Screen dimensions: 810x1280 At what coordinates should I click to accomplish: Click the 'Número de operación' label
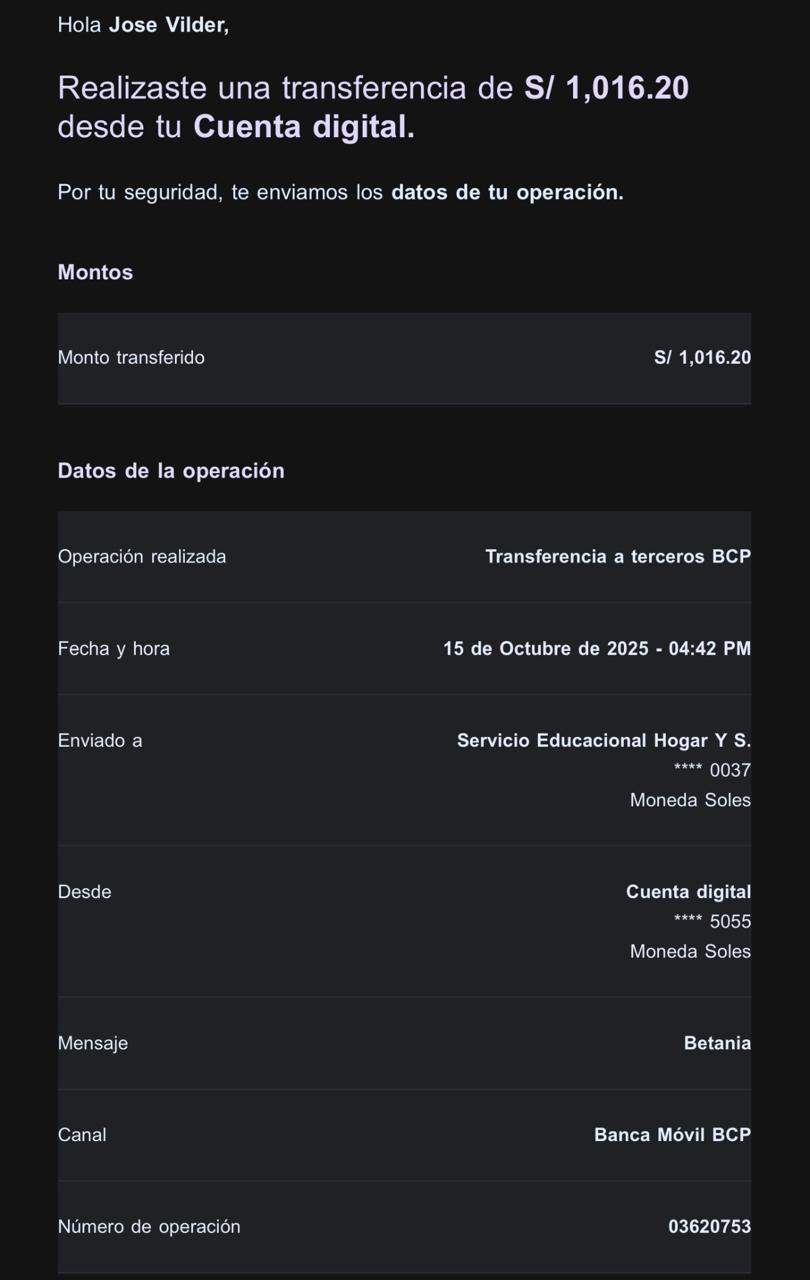click(x=149, y=1227)
